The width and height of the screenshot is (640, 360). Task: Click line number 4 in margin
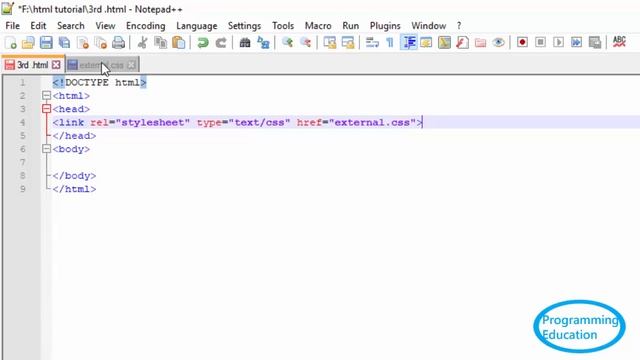point(23,122)
